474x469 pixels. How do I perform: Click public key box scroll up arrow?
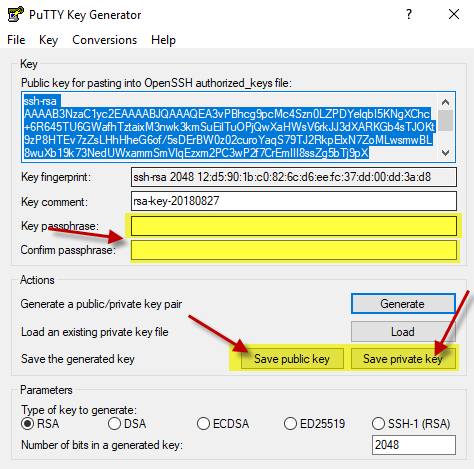click(446, 102)
